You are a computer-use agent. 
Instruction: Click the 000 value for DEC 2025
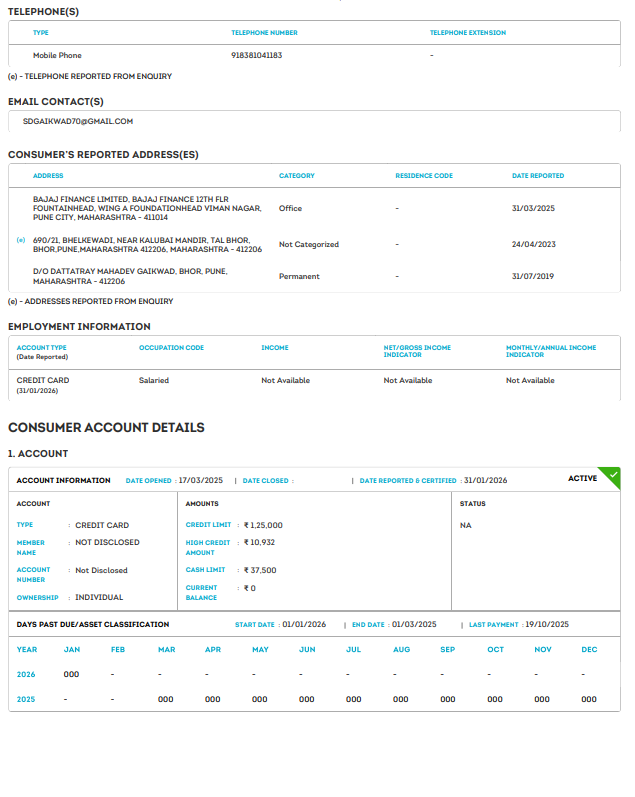pos(589,699)
